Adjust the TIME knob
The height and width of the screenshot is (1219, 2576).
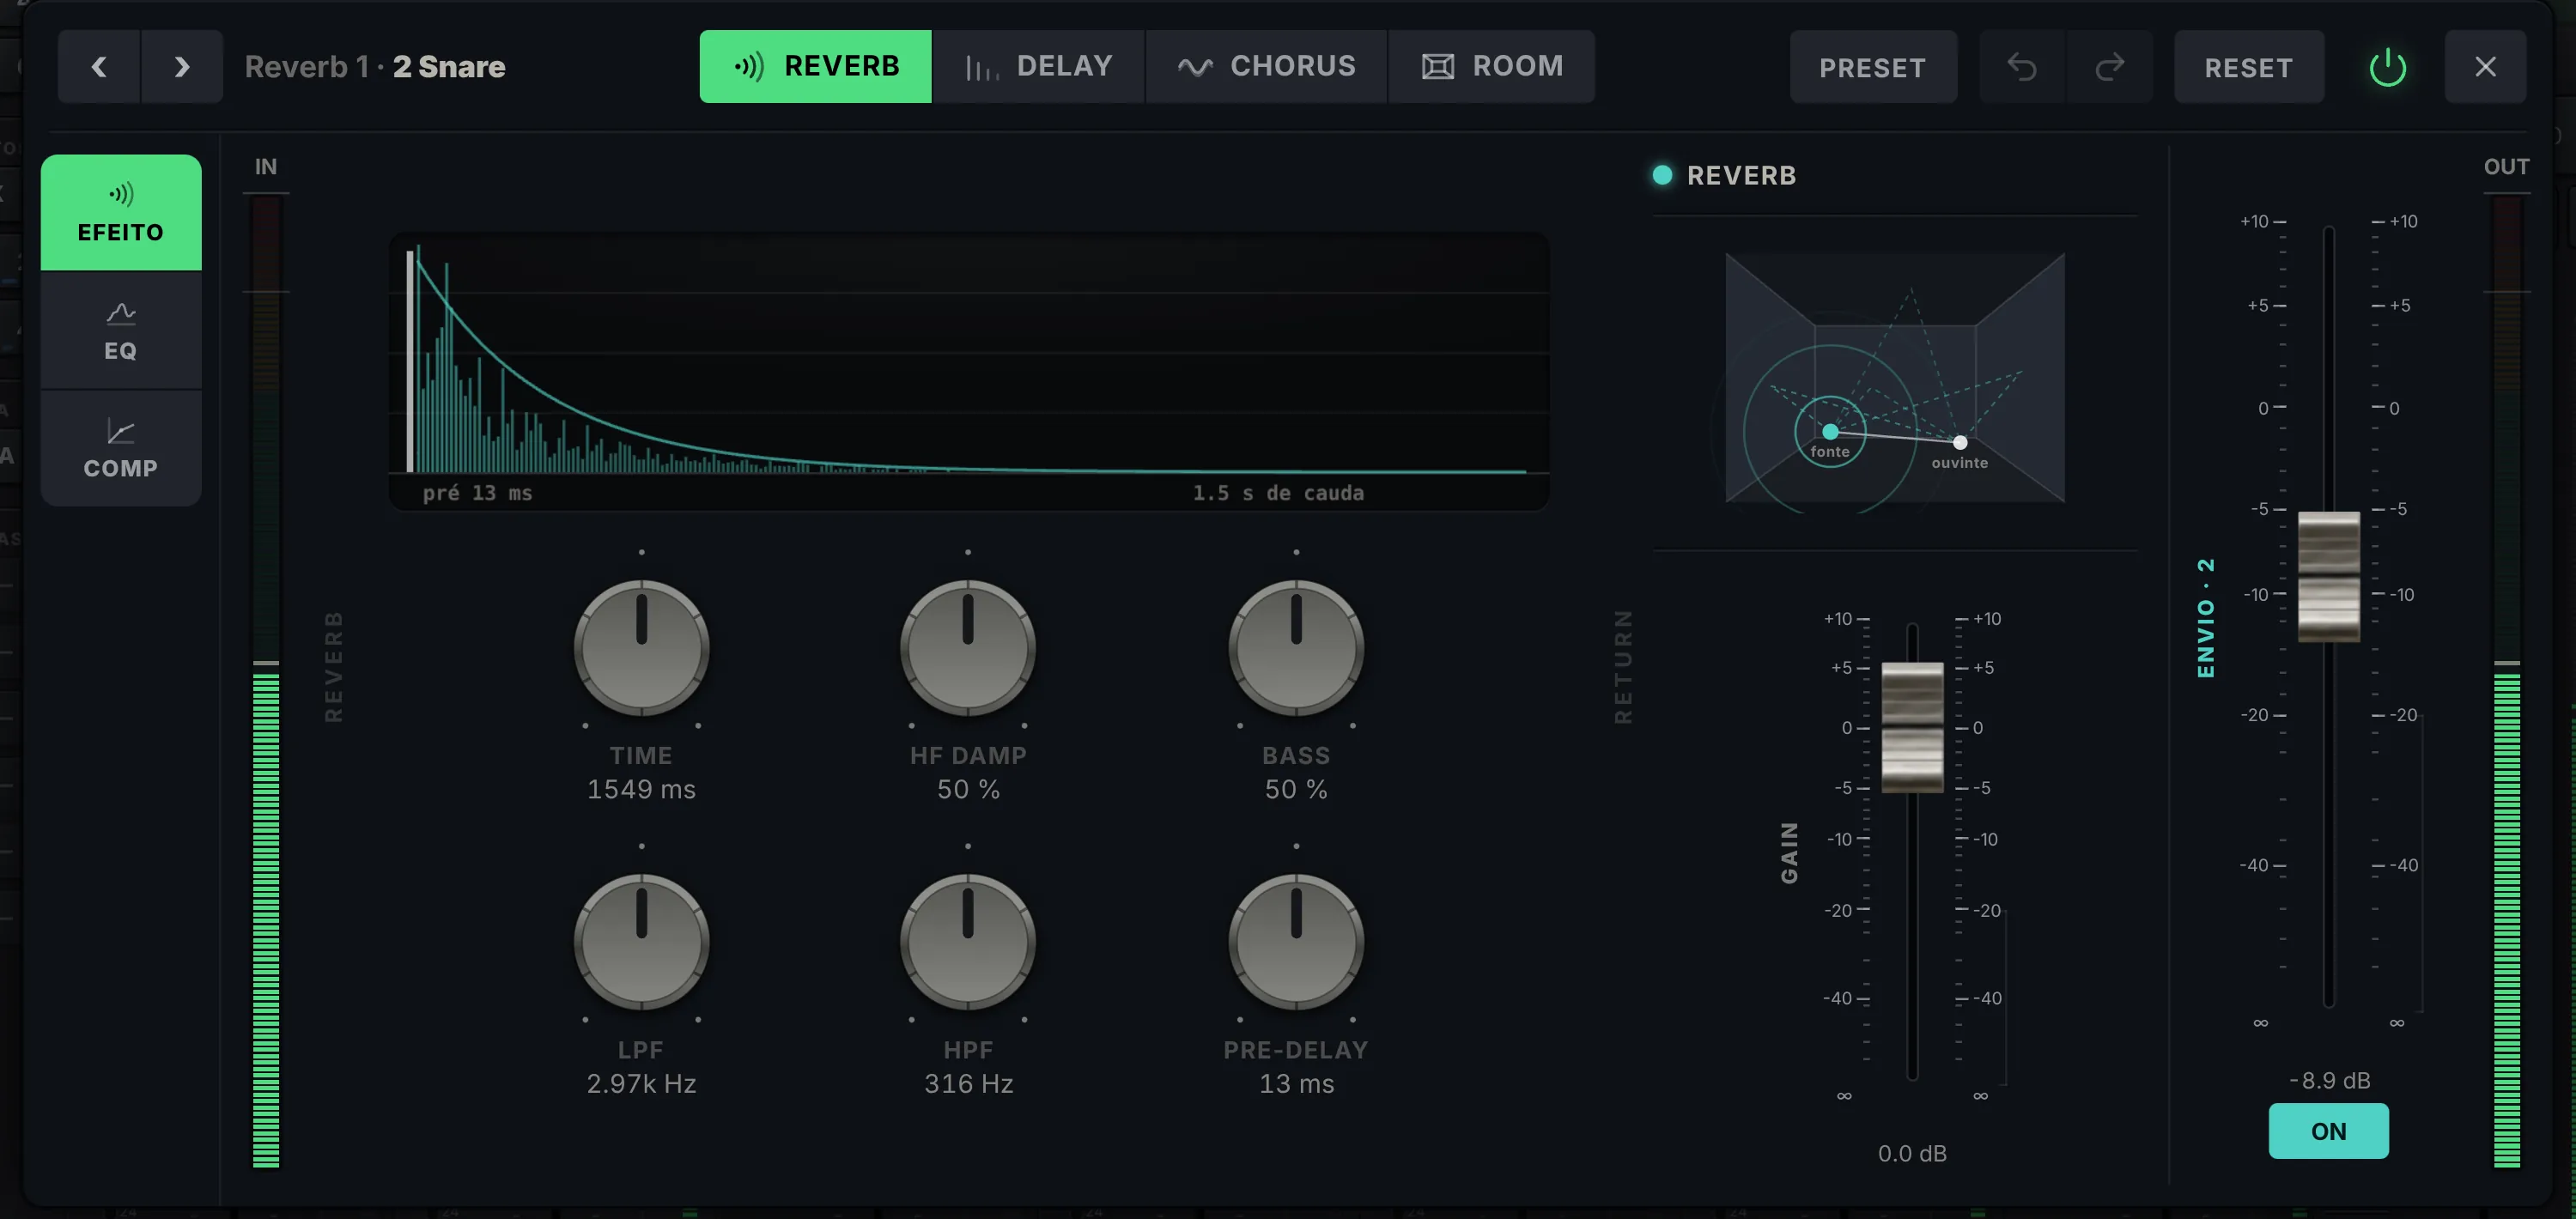pos(641,647)
